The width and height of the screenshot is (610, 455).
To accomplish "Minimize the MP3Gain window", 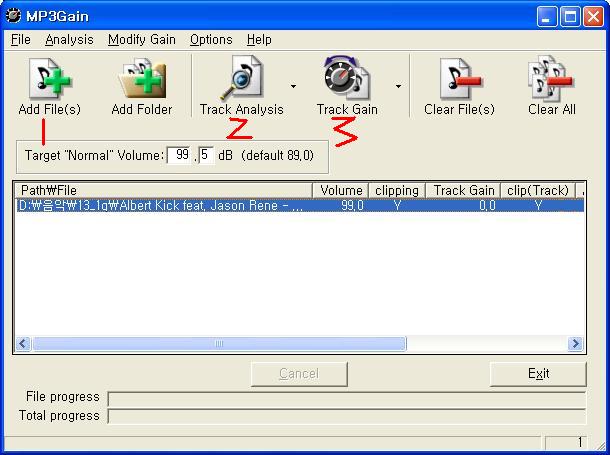I will pyautogui.click(x=547, y=16).
